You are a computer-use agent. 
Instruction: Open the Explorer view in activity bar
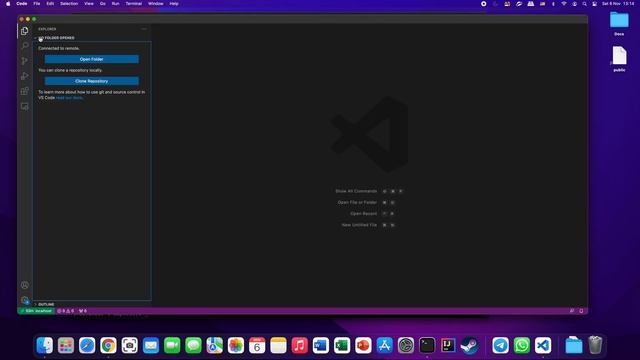point(25,31)
